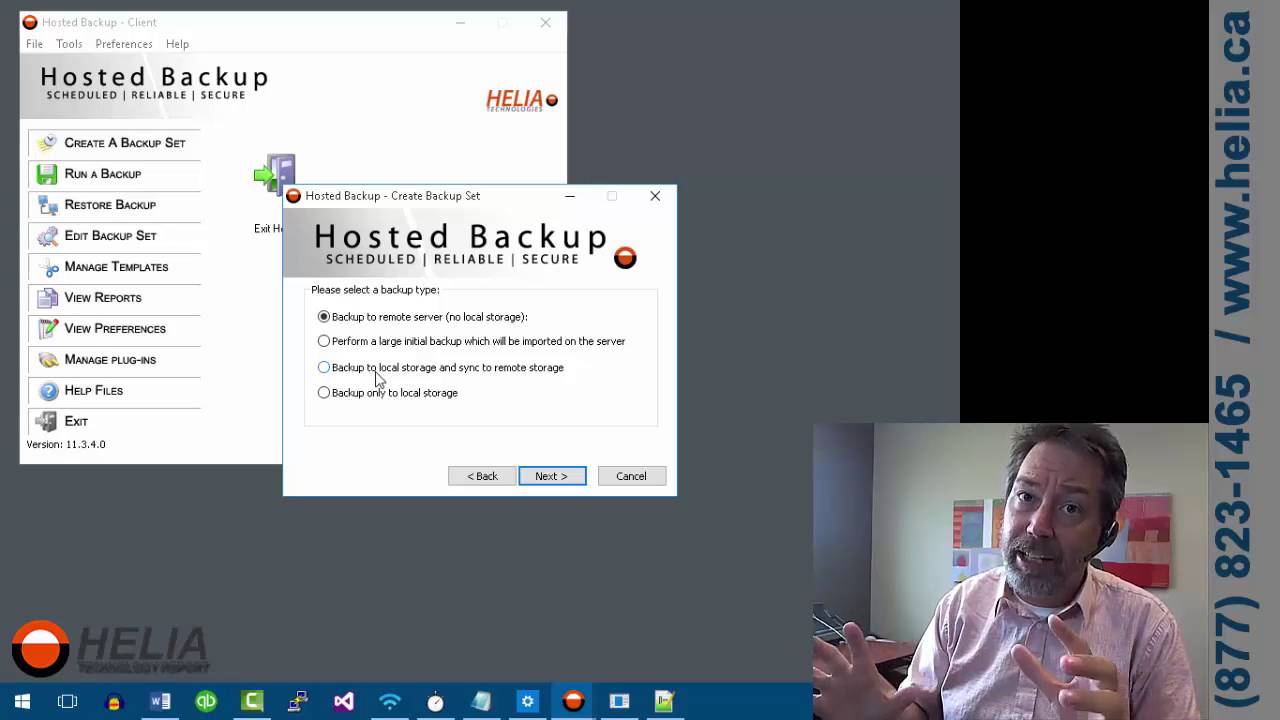Open the Help menu
This screenshot has width=1280, height=720.
click(x=177, y=44)
